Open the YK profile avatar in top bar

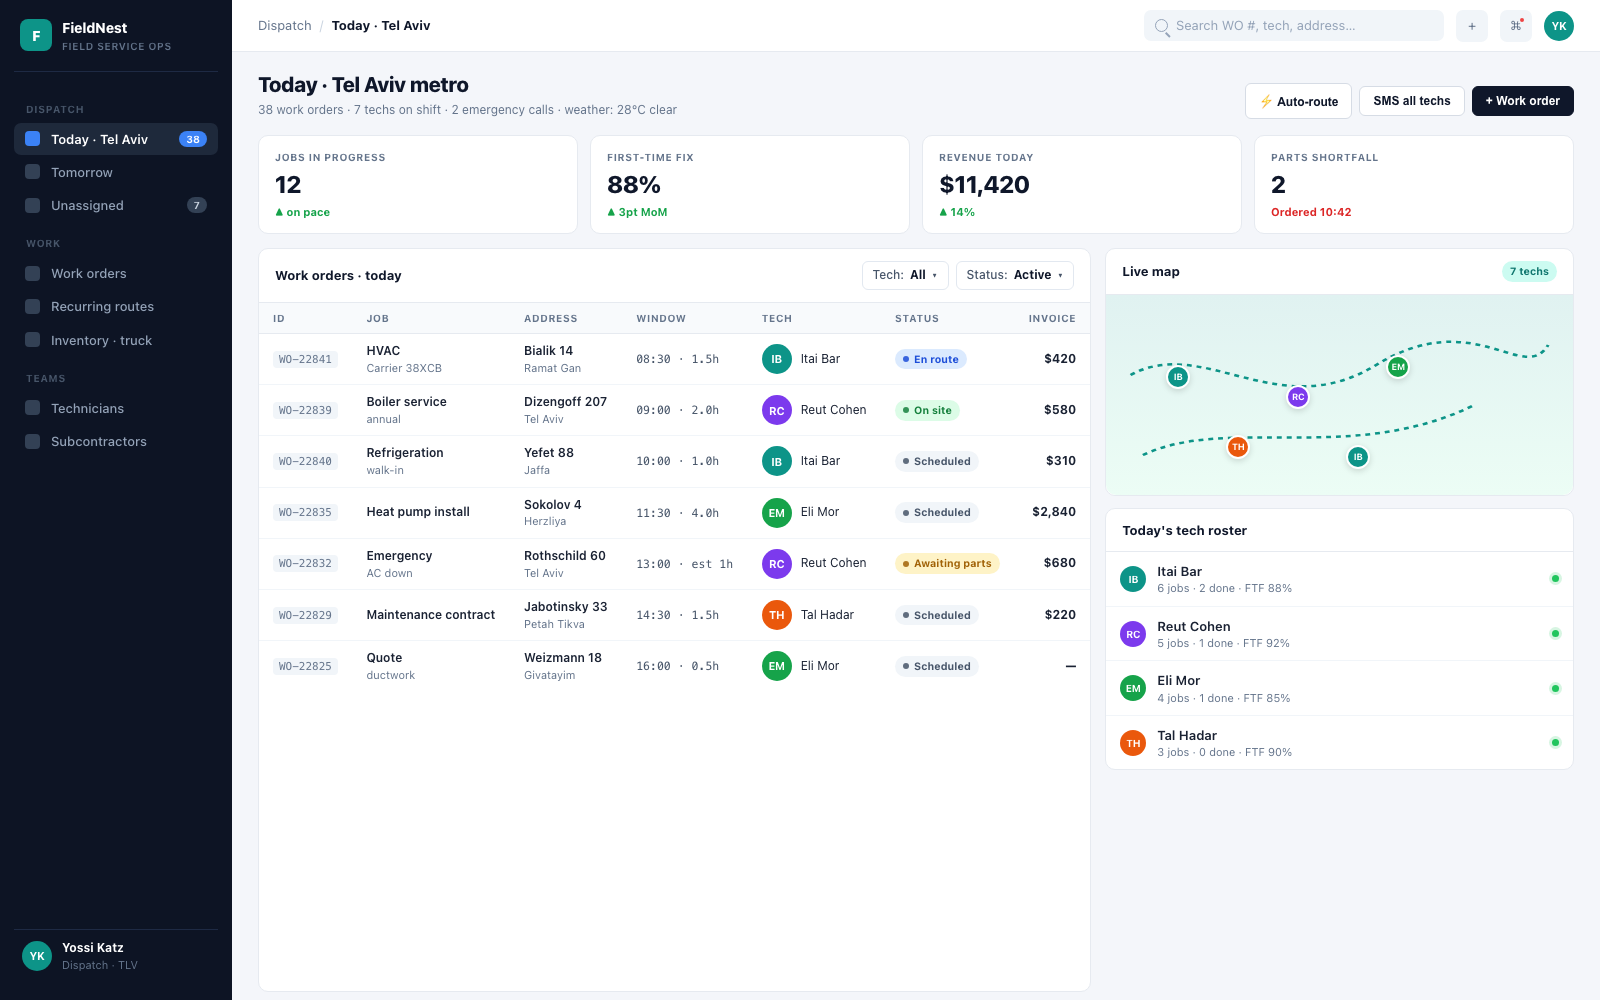click(1559, 26)
